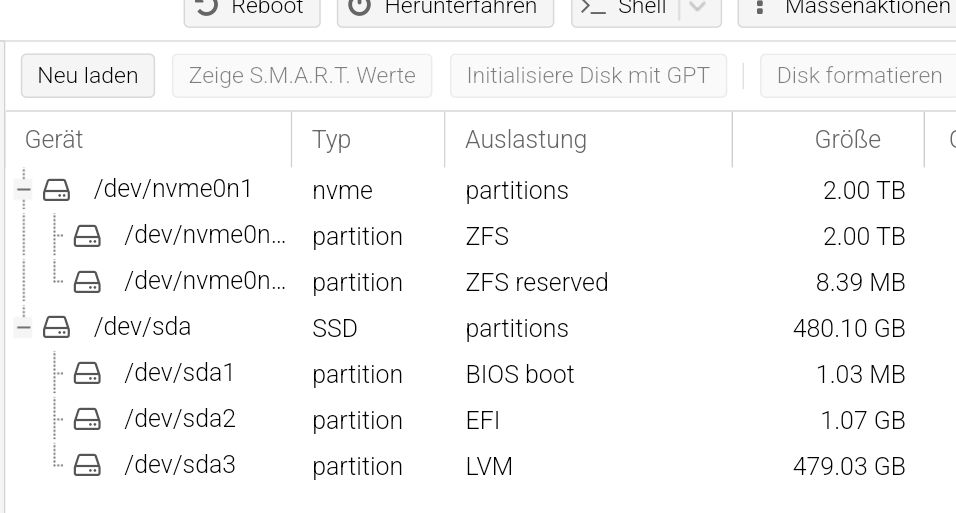This screenshot has height=513, width=956.
Task: Click the ZFS reserved partition drive icon
Action: point(87,282)
